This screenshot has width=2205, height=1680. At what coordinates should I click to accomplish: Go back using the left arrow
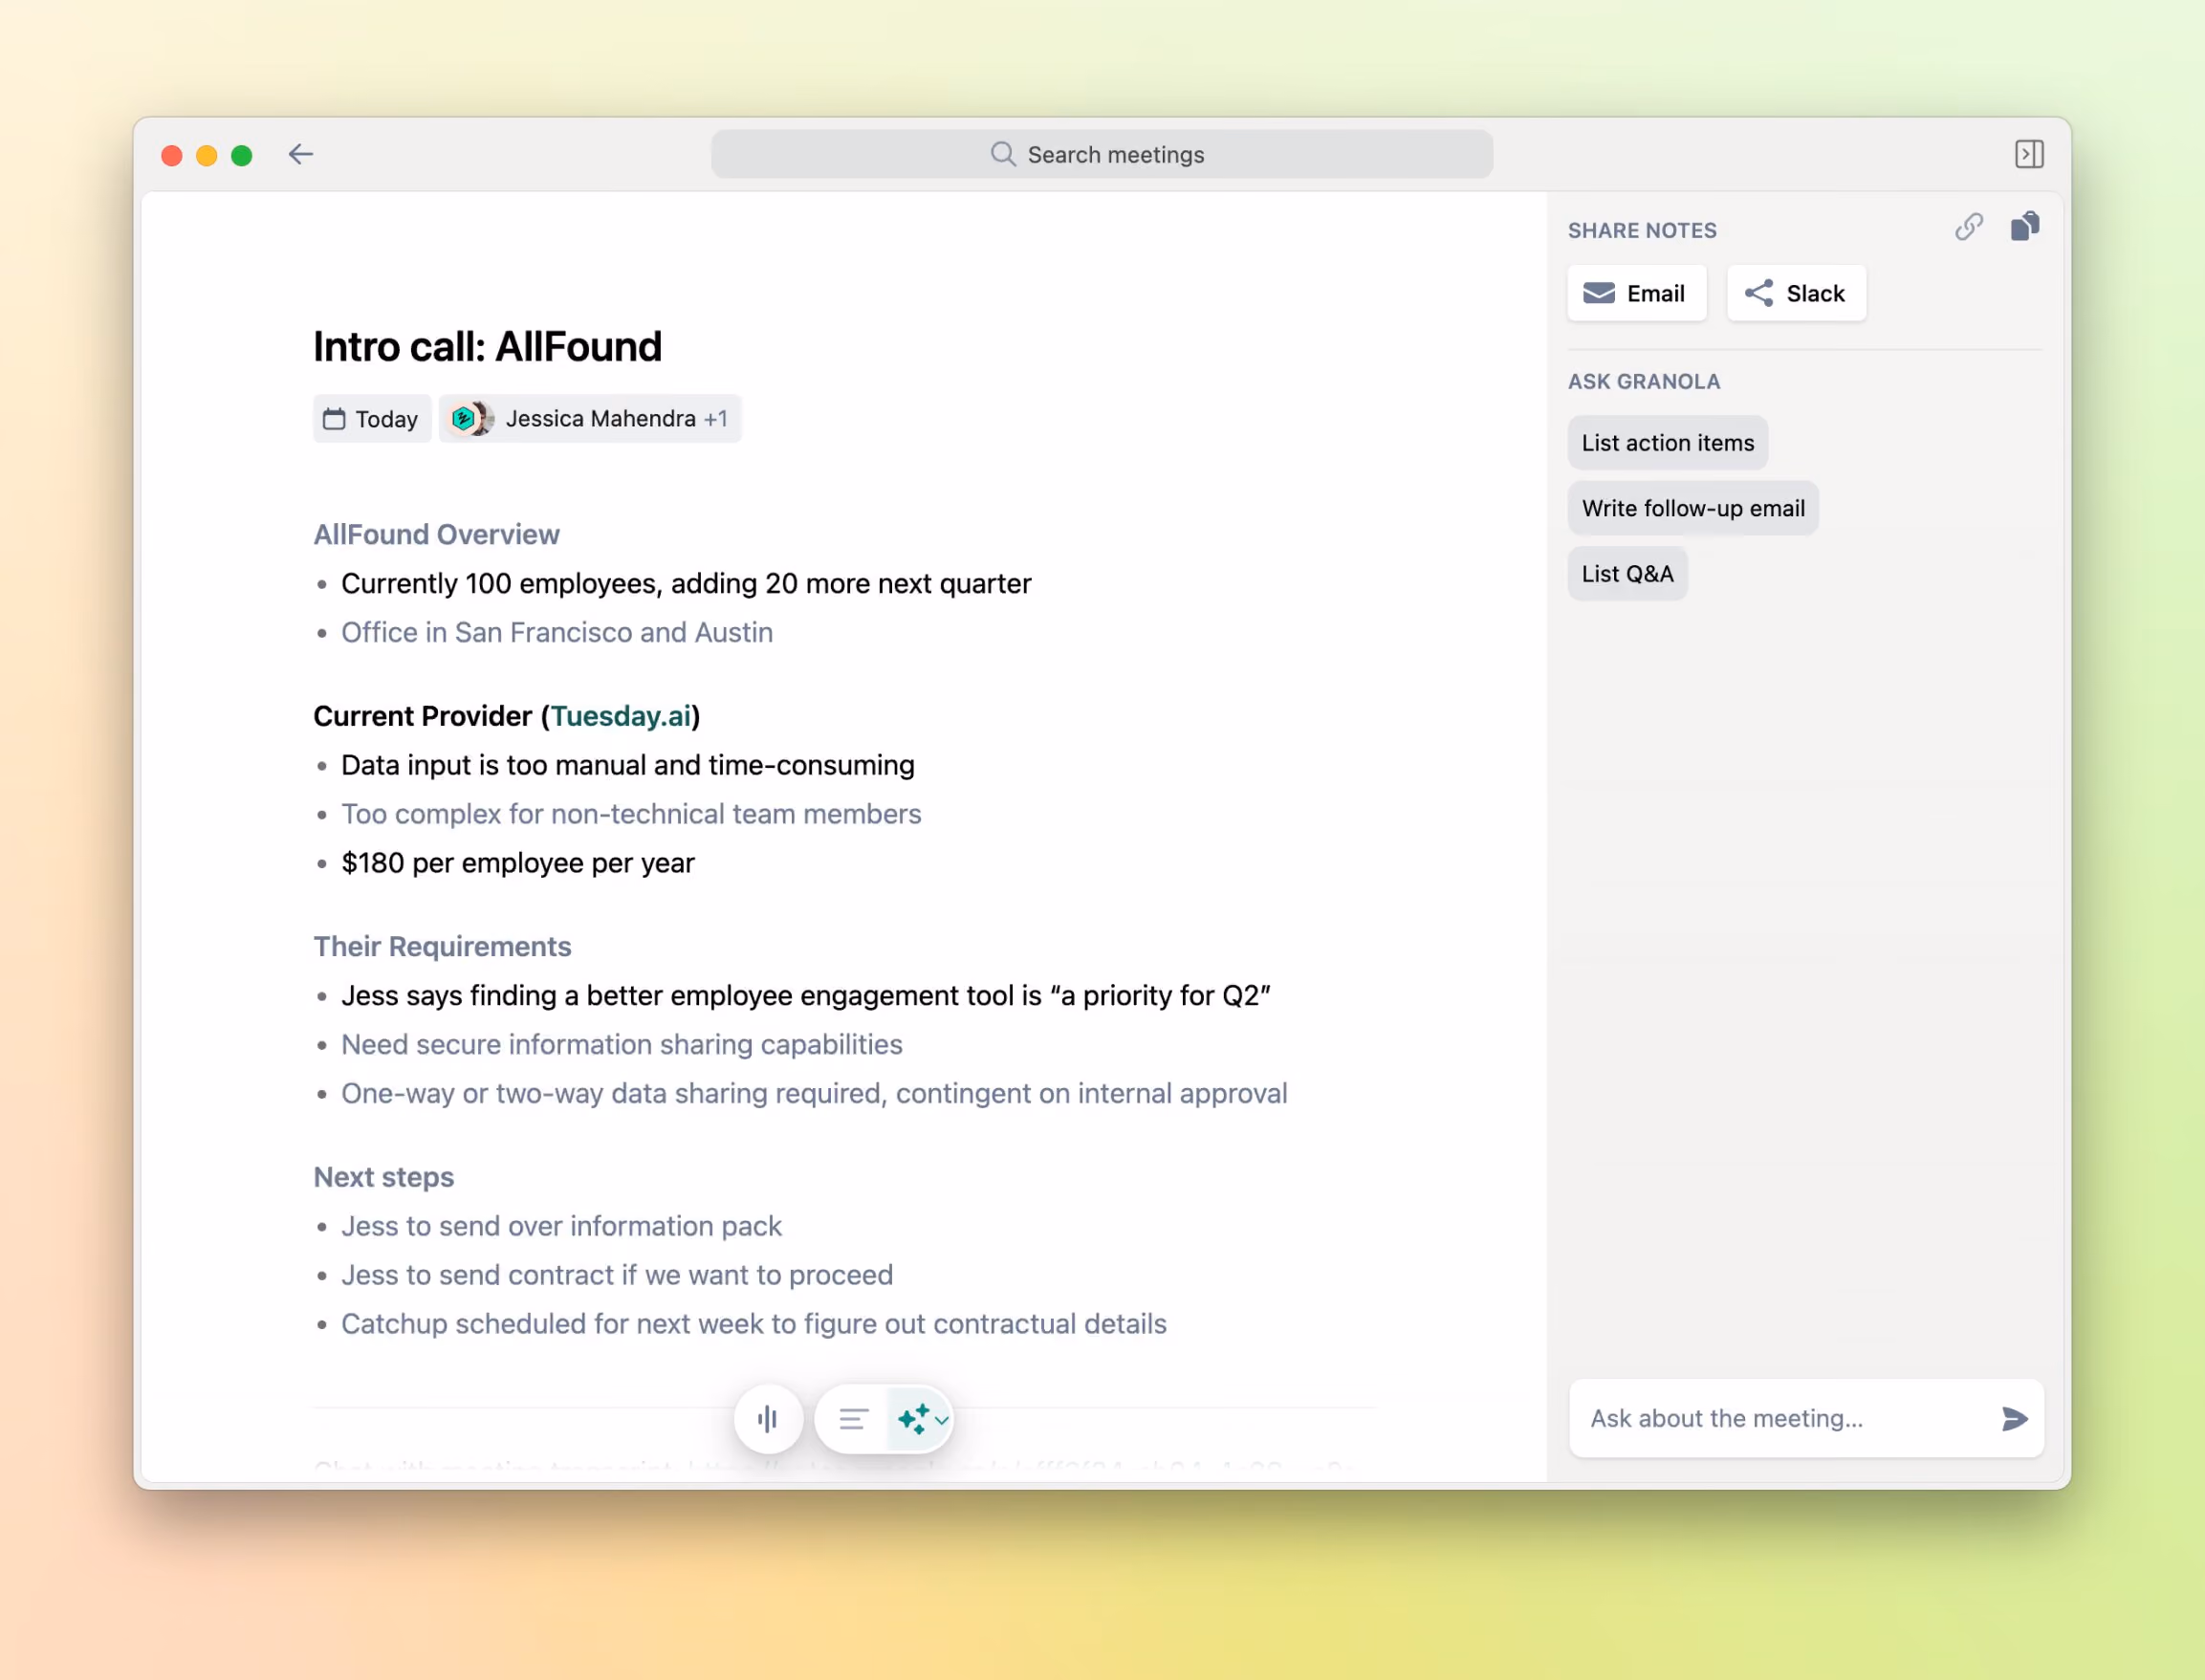click(x=301, y=154)
